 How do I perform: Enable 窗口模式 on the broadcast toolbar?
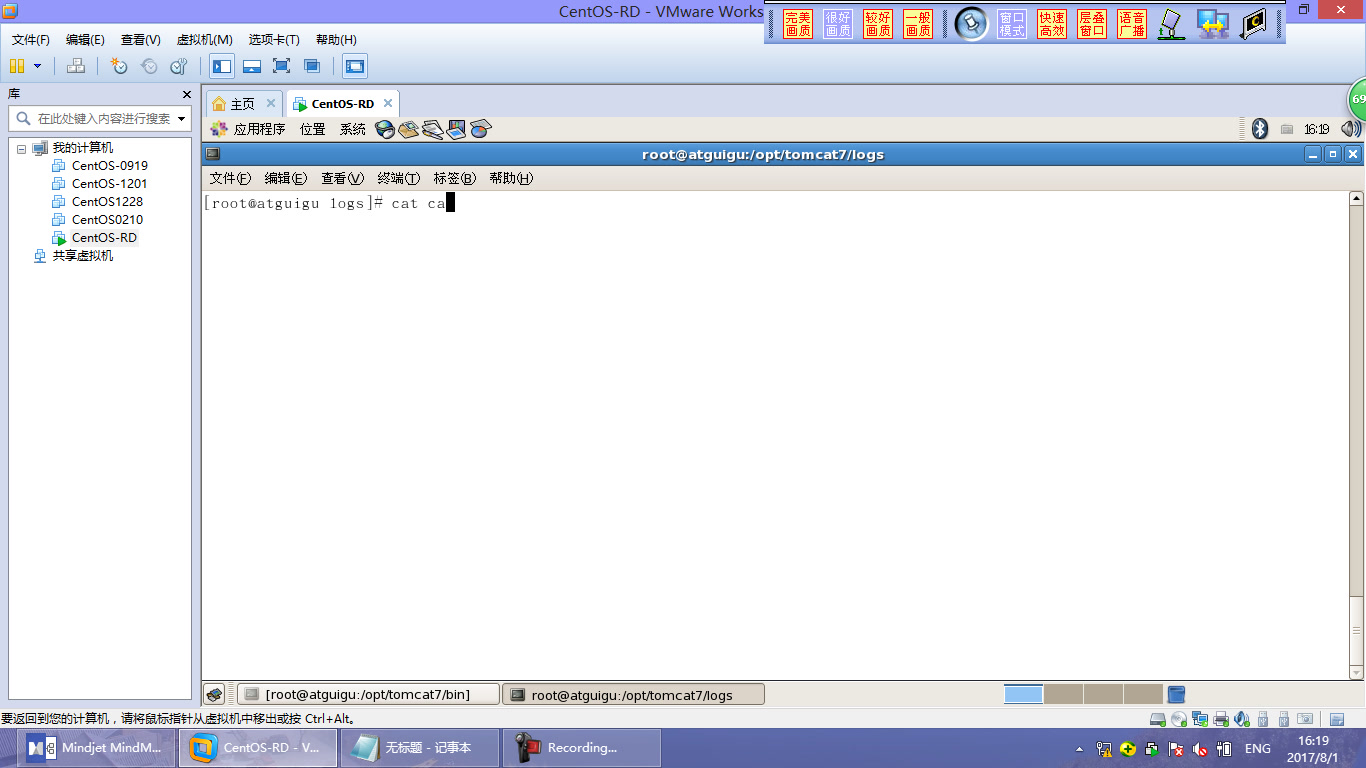pyautogui.click(x=1012, y=25)
